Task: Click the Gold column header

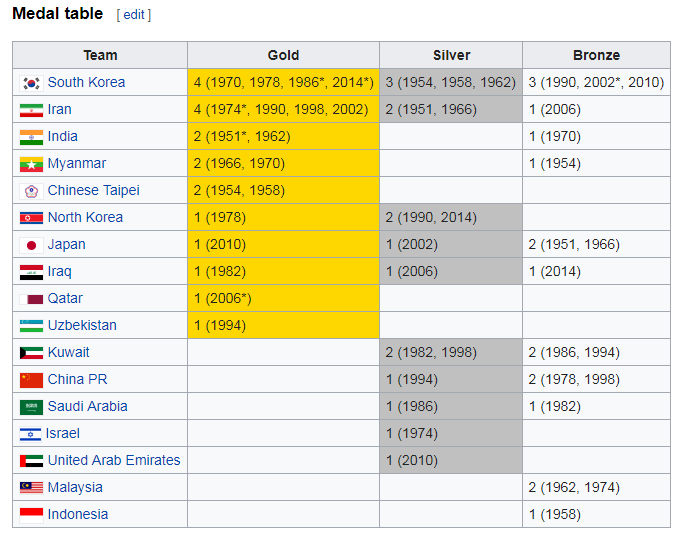Action: coord(284,56)
